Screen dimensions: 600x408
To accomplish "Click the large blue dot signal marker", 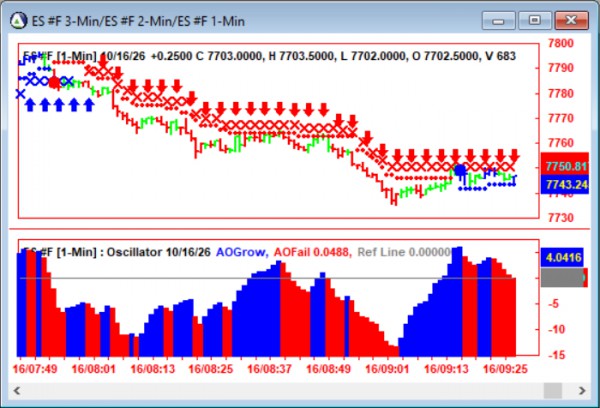I will 460,170.
